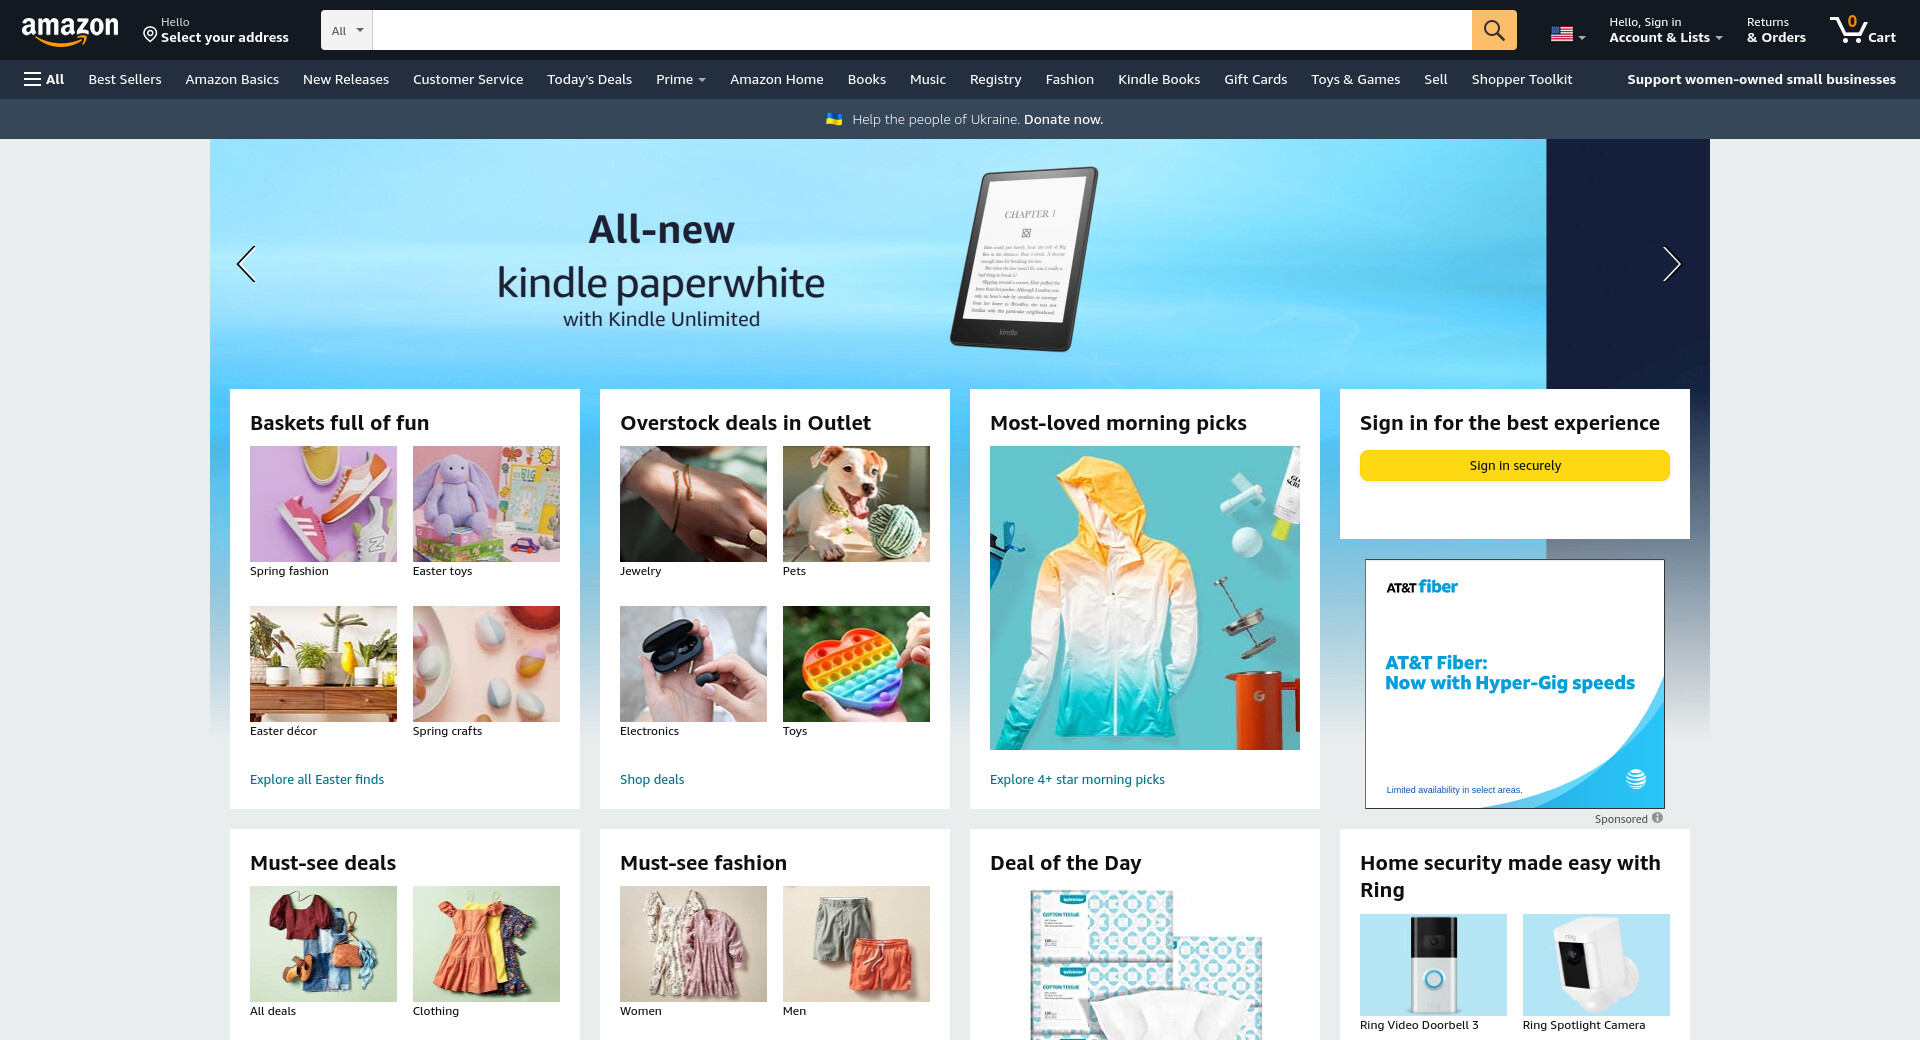
Task: Click the orange search magnifier button
Action: tap(1494, 30)
